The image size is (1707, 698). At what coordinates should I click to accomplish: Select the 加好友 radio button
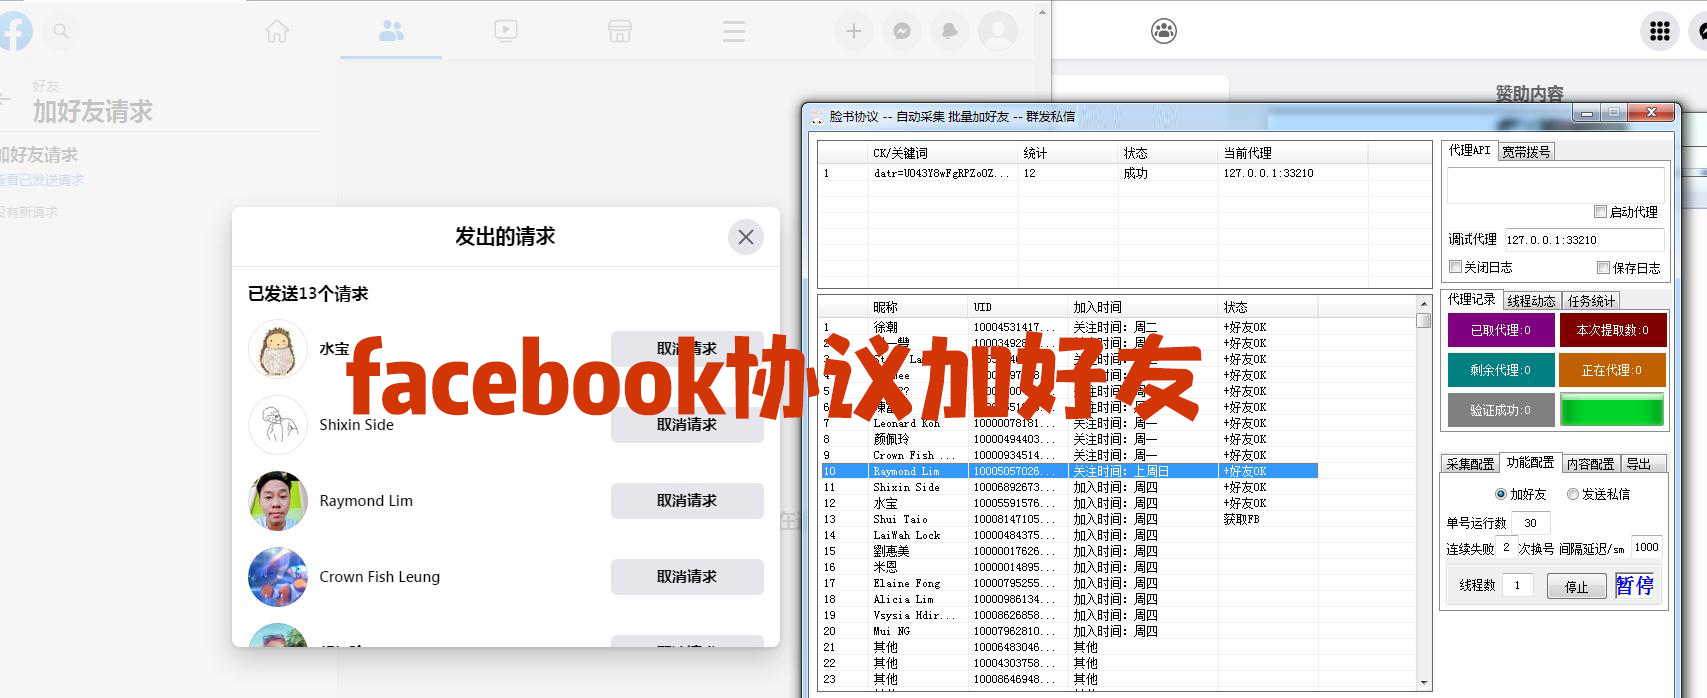pos(1501,494)
